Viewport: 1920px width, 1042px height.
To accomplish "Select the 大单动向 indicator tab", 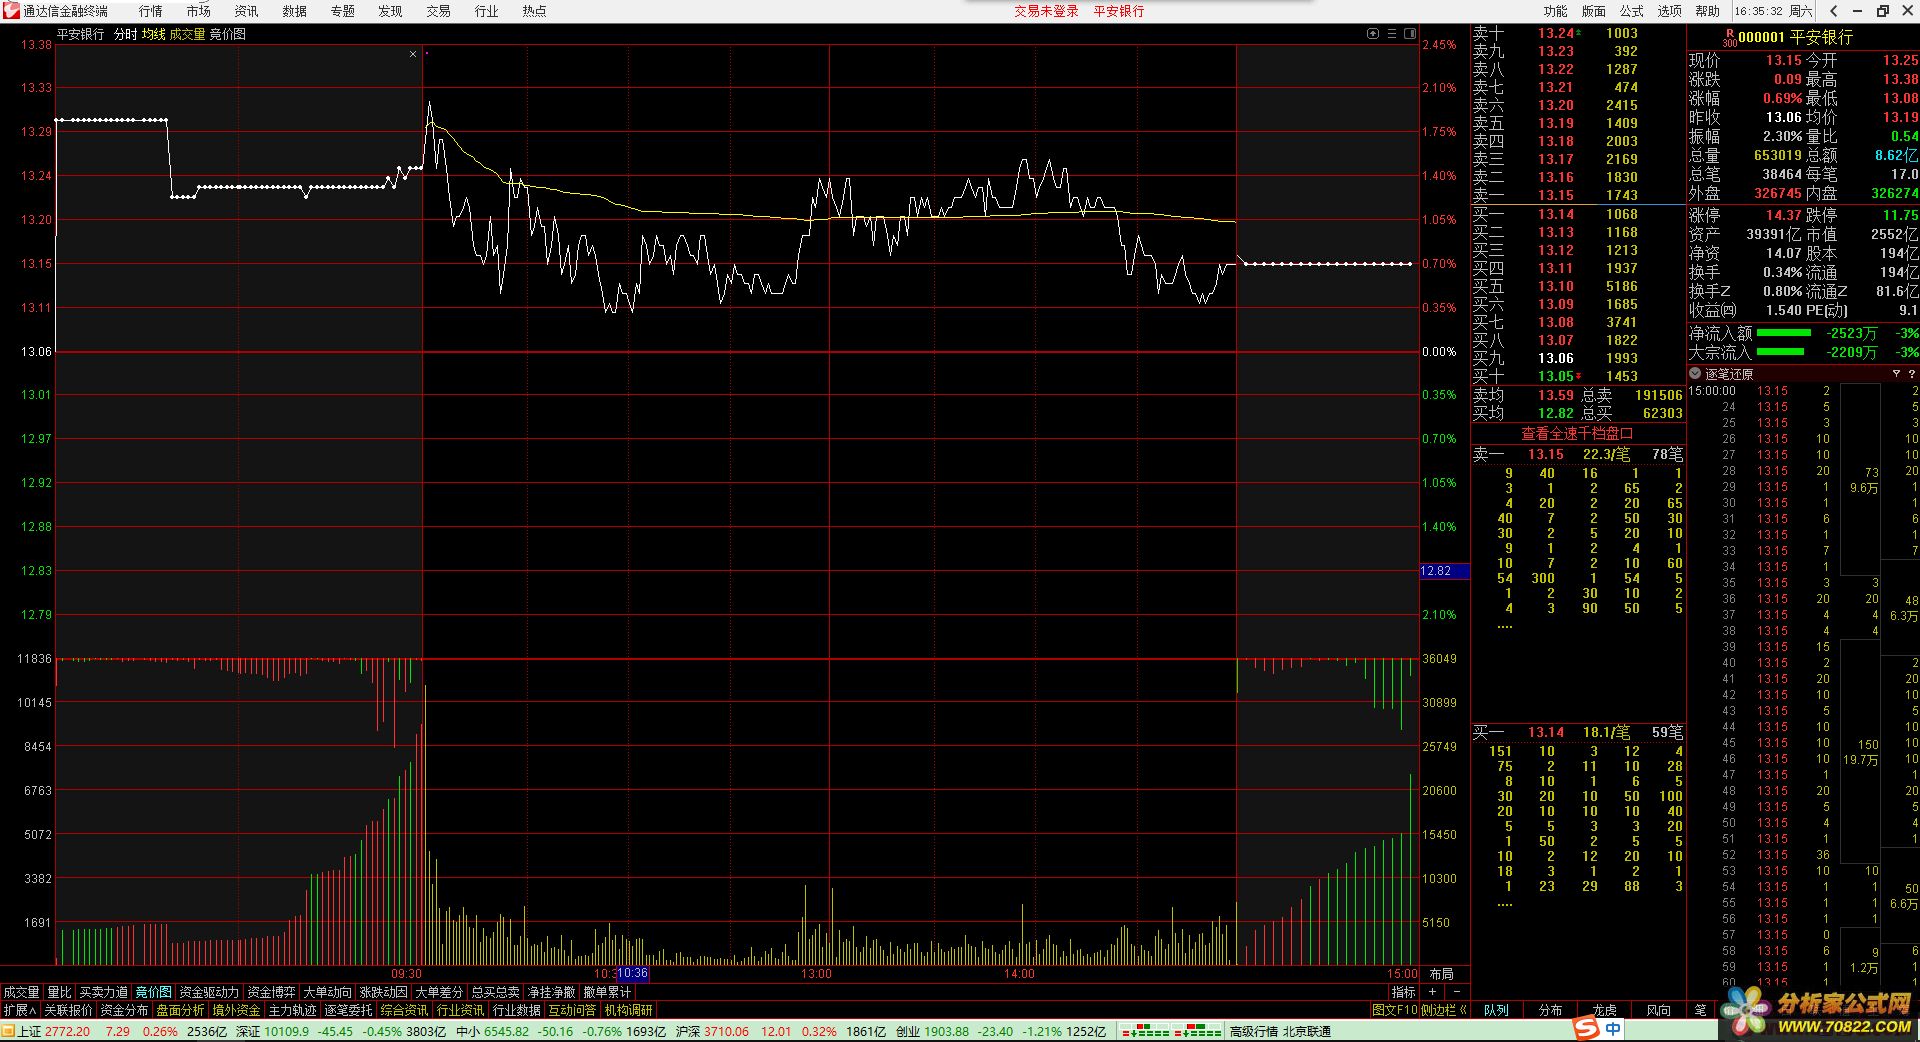I will [327, 992].
